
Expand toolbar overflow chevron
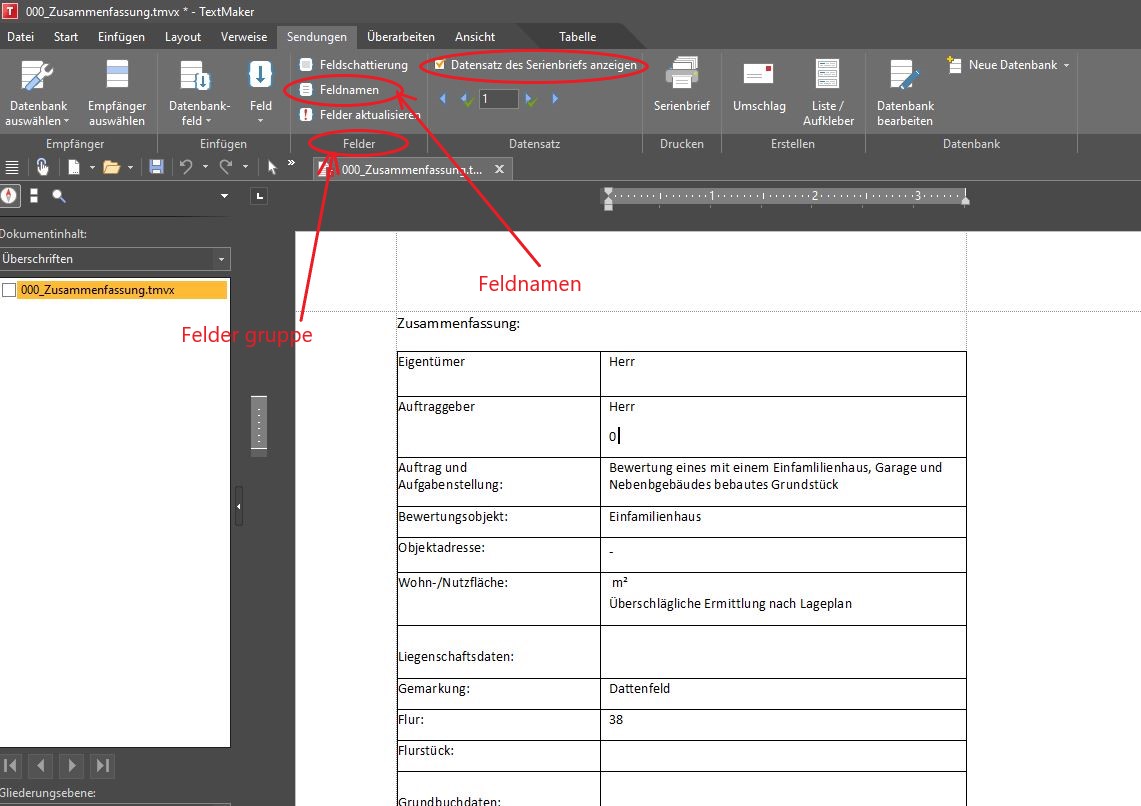pos(291,163)
